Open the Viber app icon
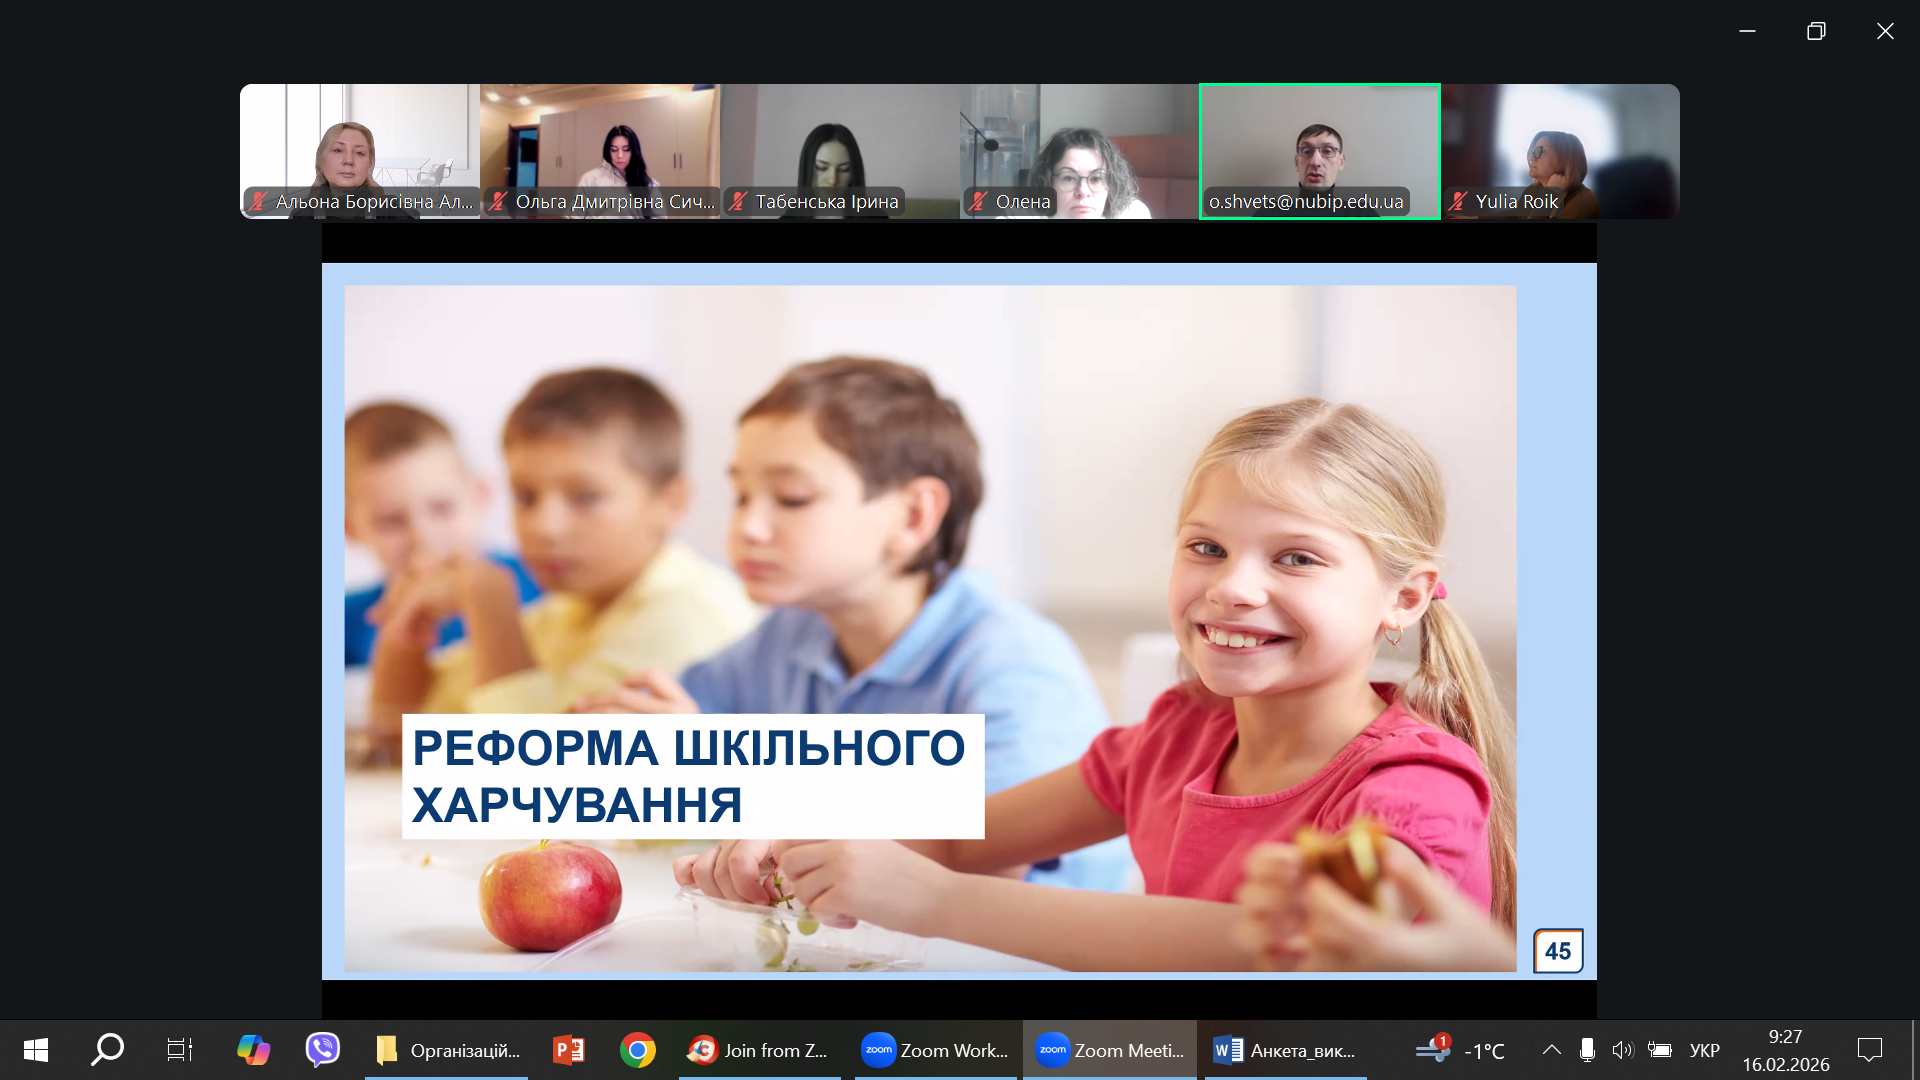This screenshot has height=1080, width=1920. 322,1050
